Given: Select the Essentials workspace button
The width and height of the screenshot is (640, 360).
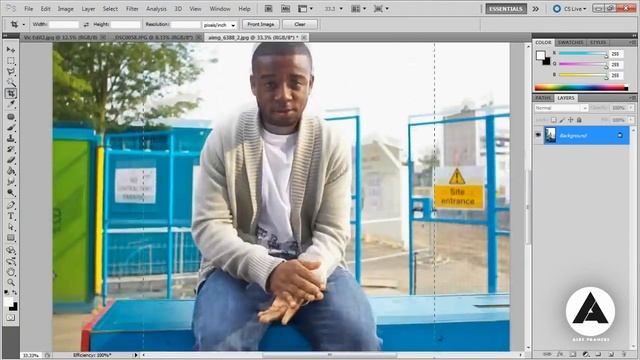Looking at the screenshot, I should pyautogui.click(x=506, y=9).
